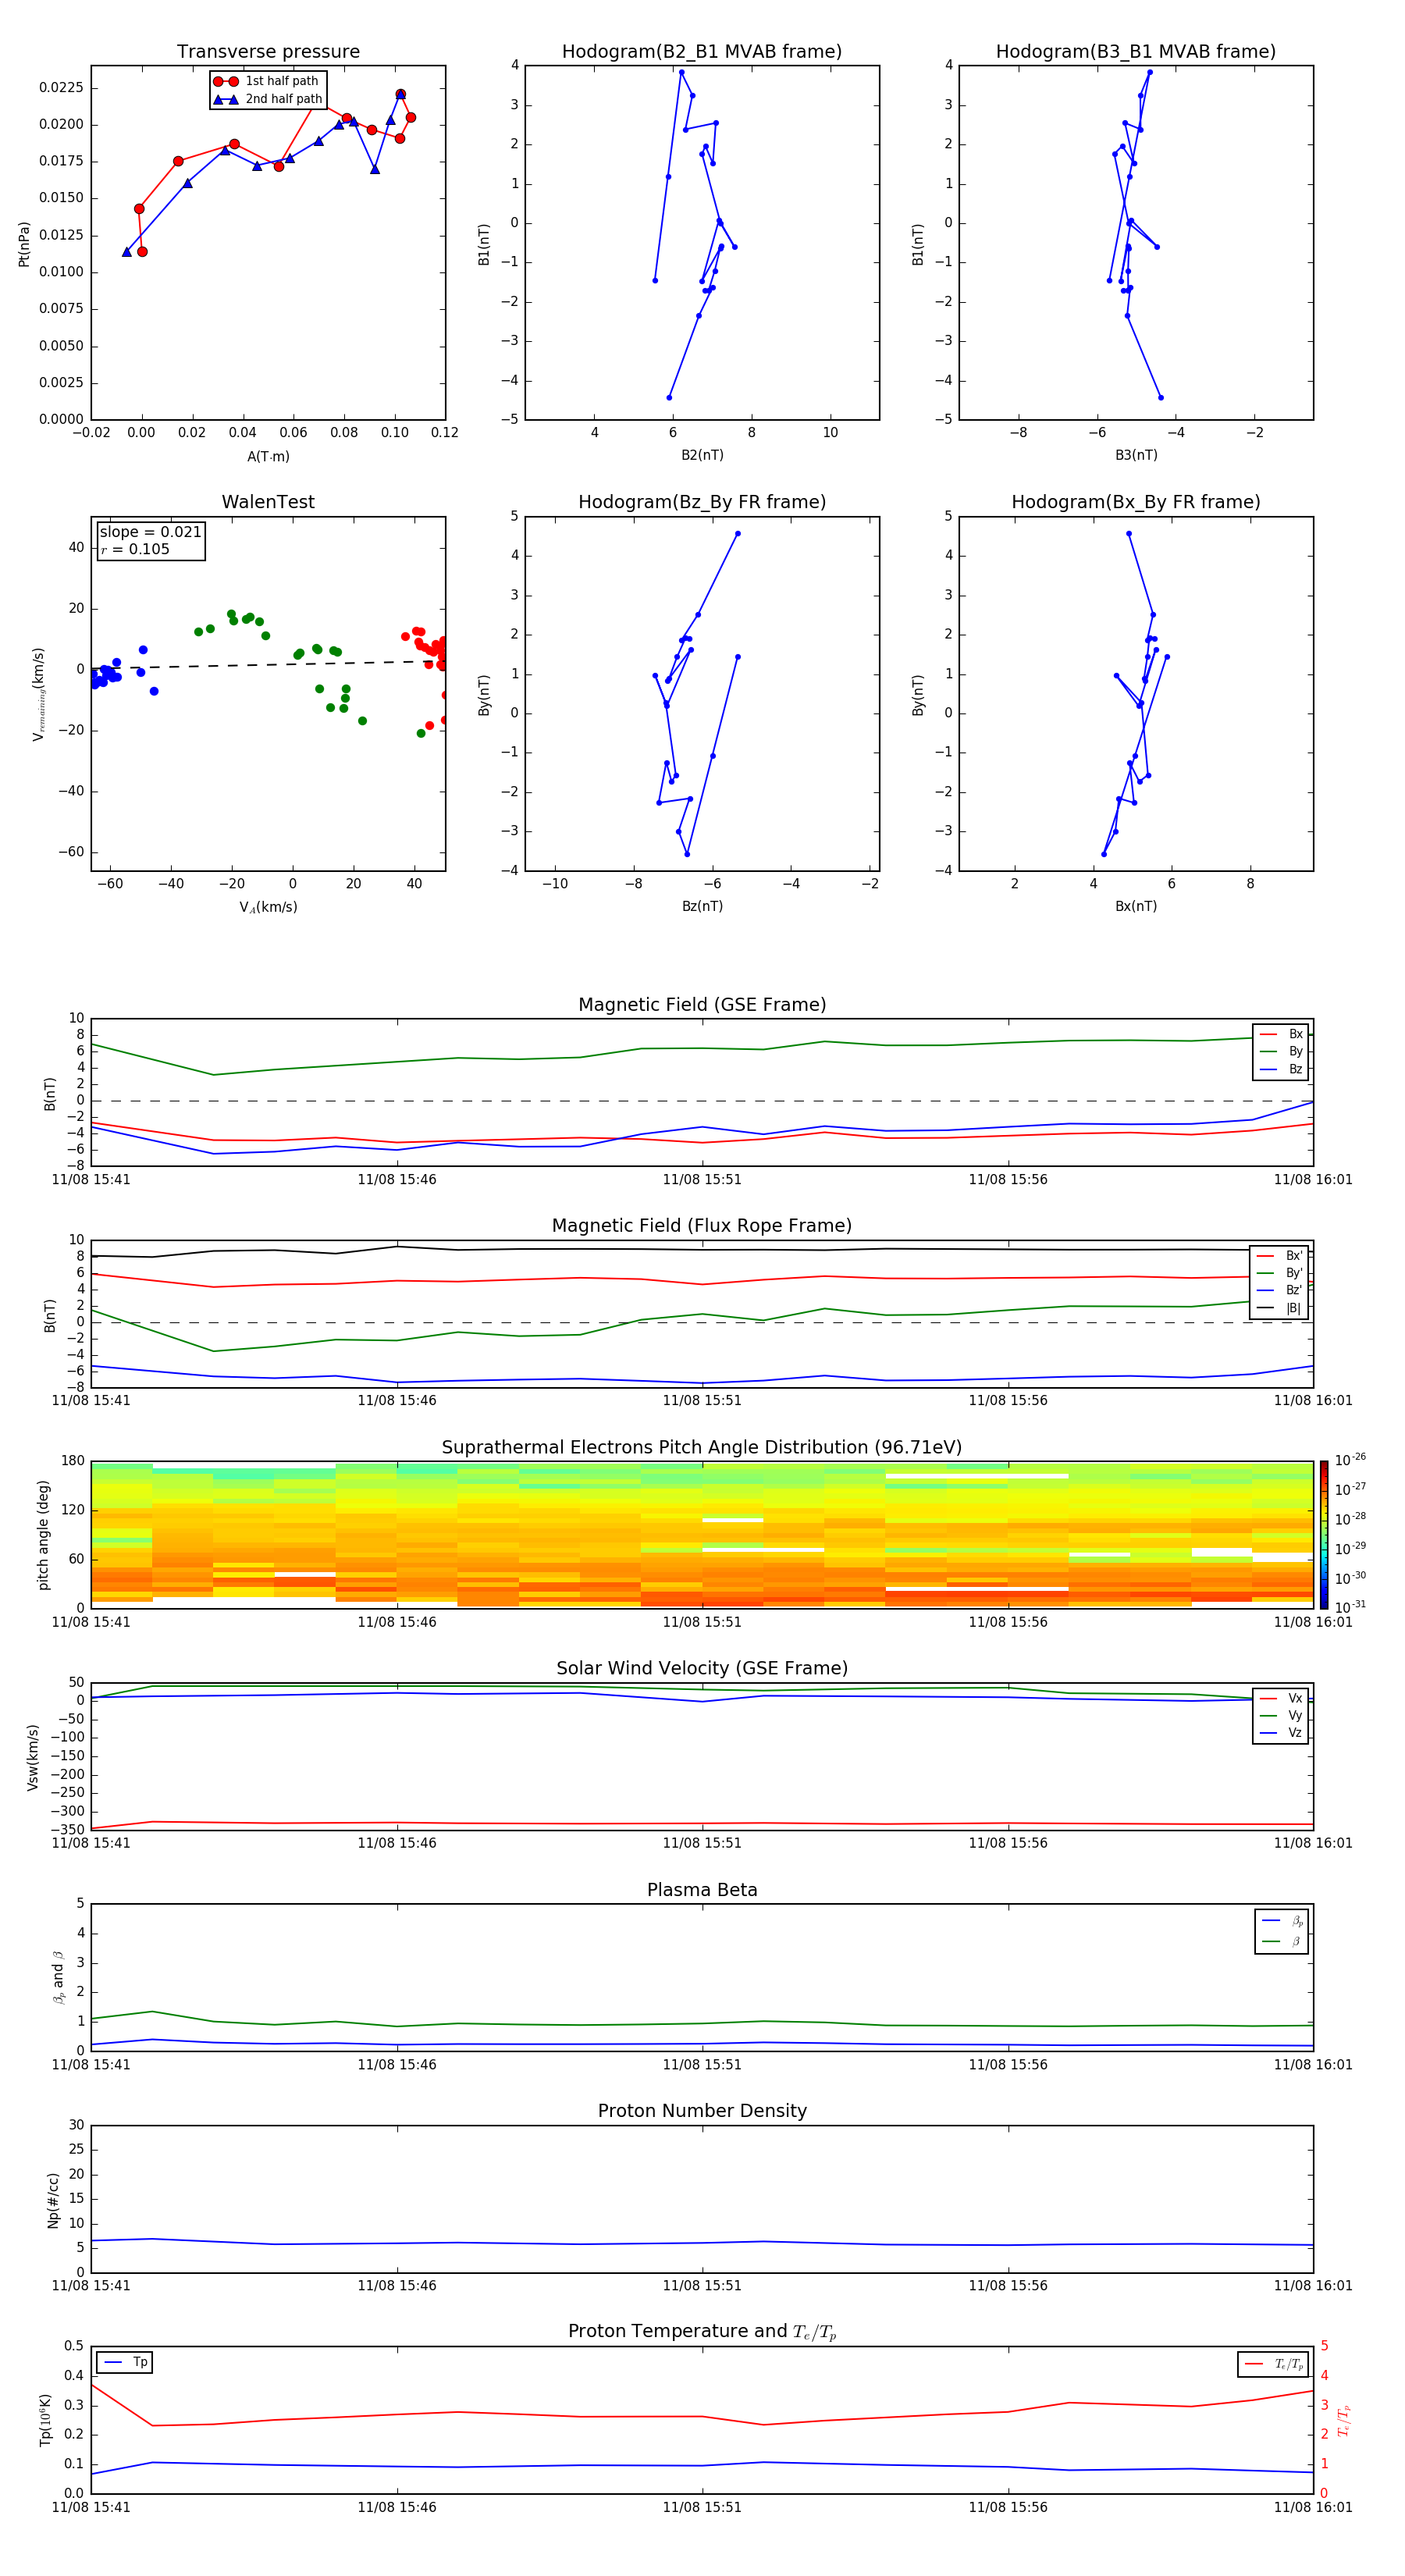Click 'Hodogram(B3_B1 MVAB frame)' title
This screenshot has height=2576, width=1405.
[x=1136, y=51]
